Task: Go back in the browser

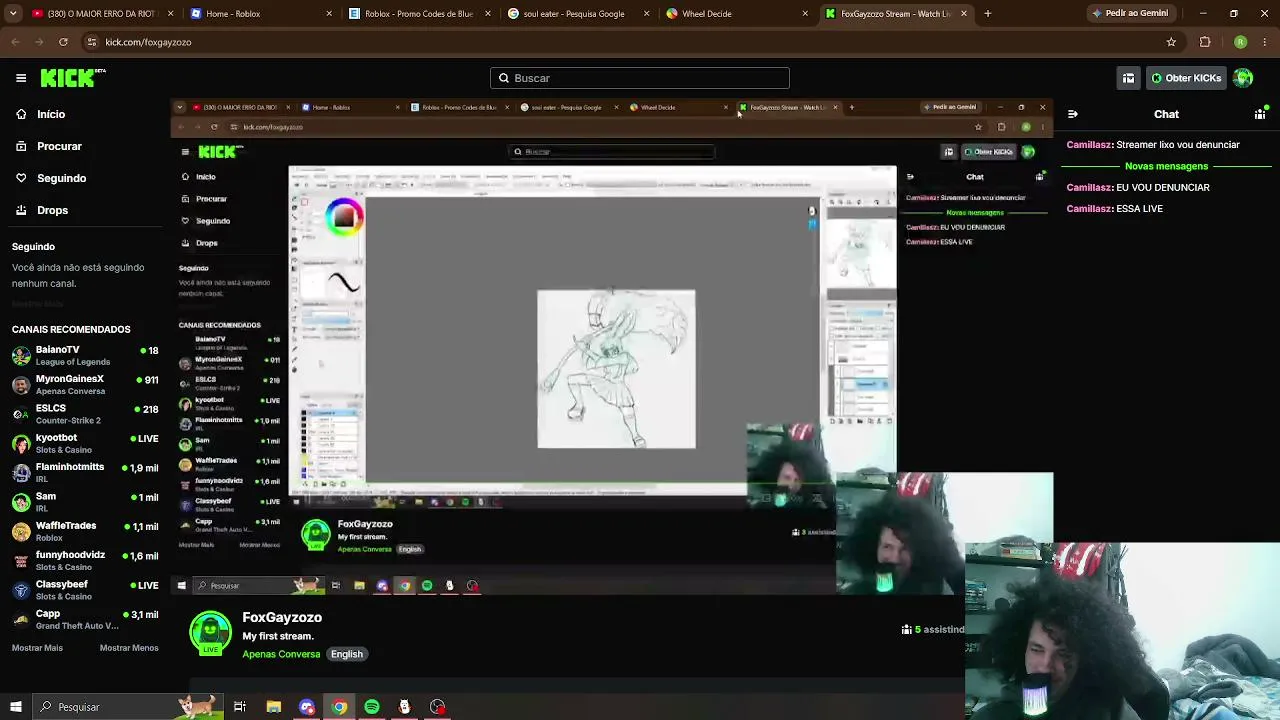Action: pos(16,42)
